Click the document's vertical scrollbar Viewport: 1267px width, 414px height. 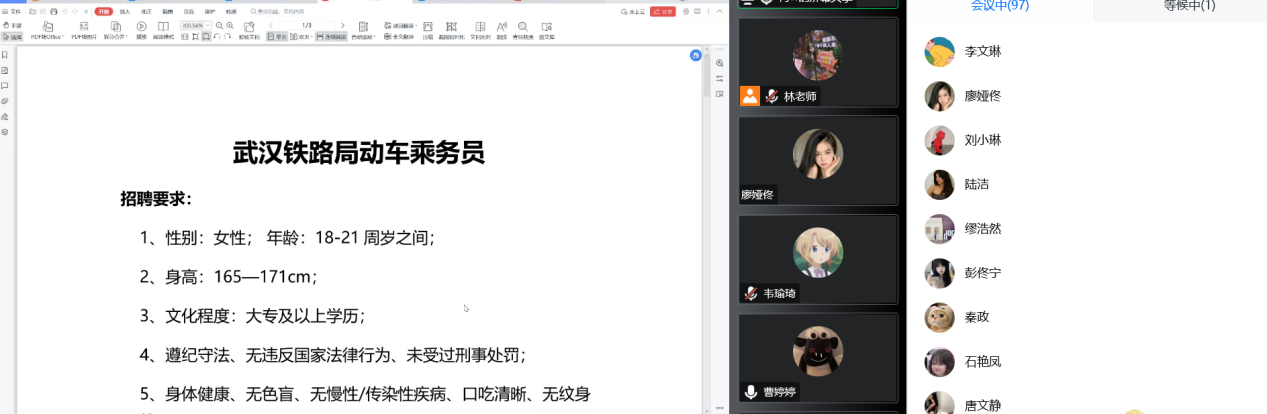[707, 80]
